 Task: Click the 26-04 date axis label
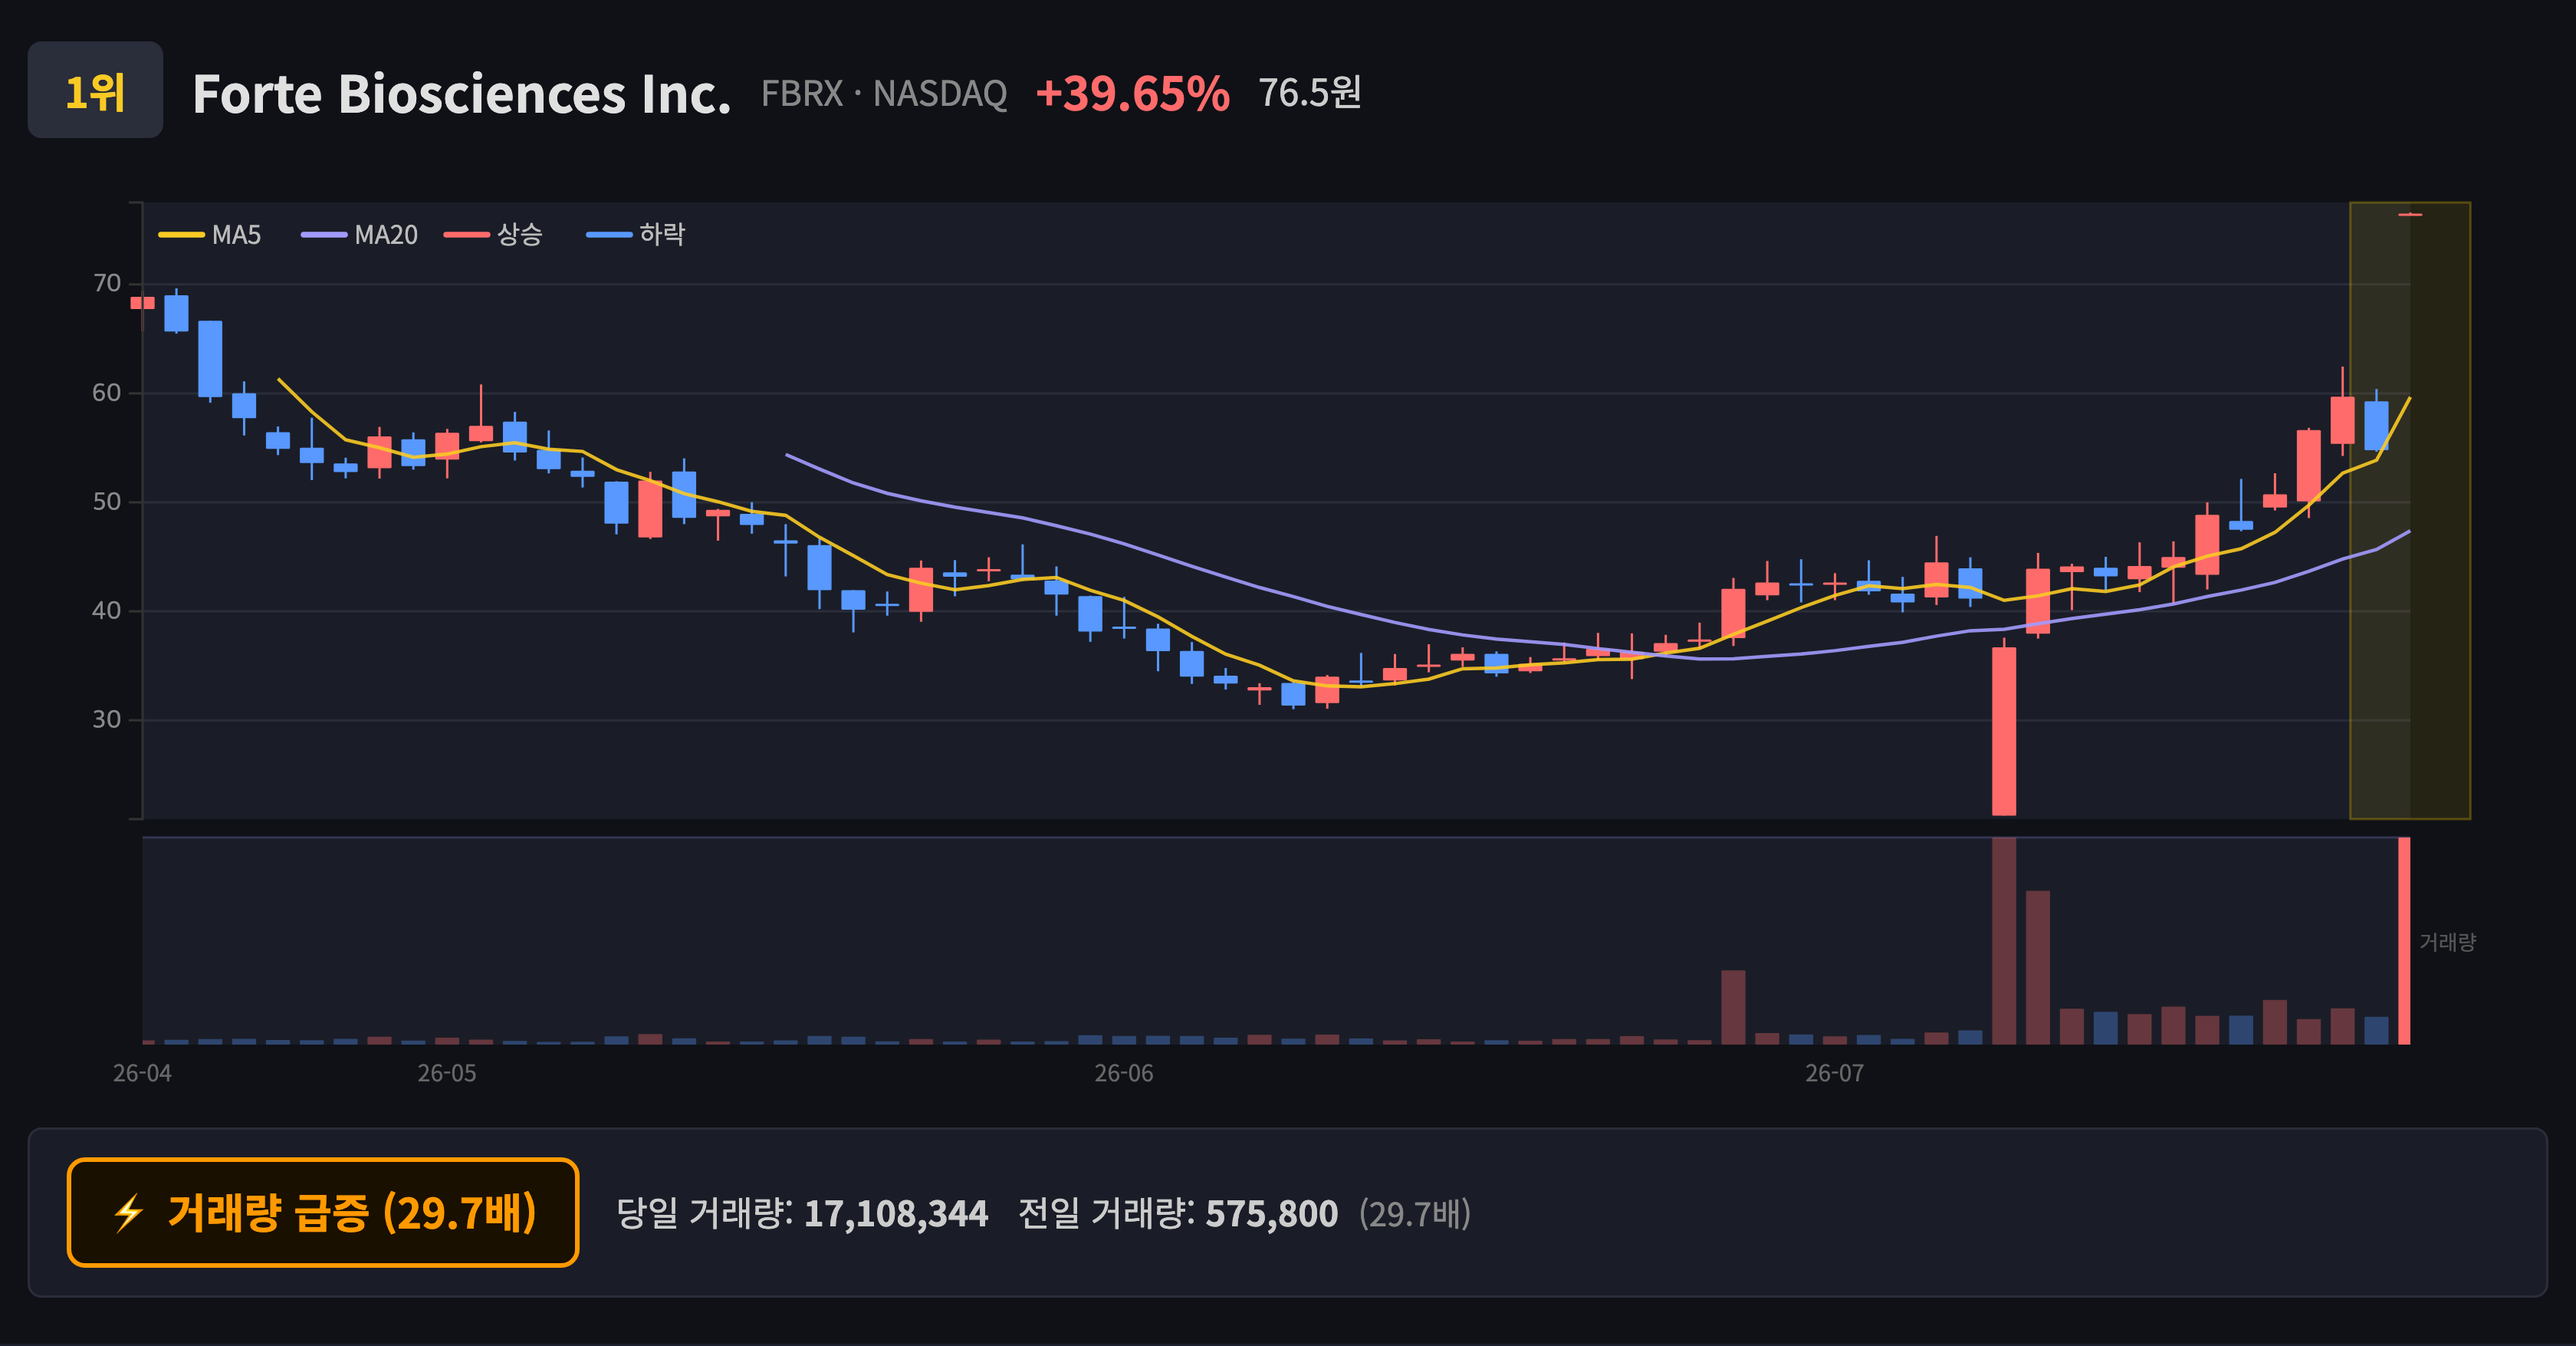(142, 1073)
